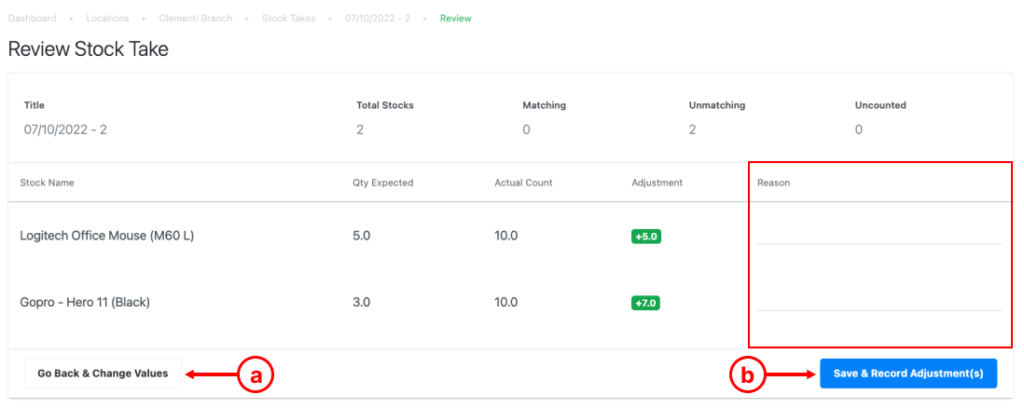The height and width of the screenshot is (408, 1024).
Task: Click the green +7.0 adjustment badge
Action: coord(646,303)
